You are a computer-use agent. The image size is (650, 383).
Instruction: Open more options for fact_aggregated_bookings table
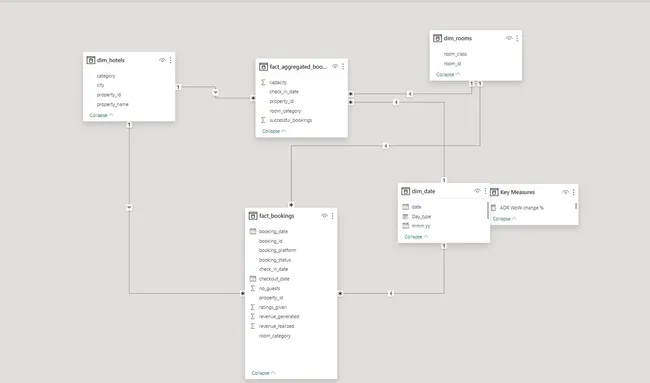(343, 66)
